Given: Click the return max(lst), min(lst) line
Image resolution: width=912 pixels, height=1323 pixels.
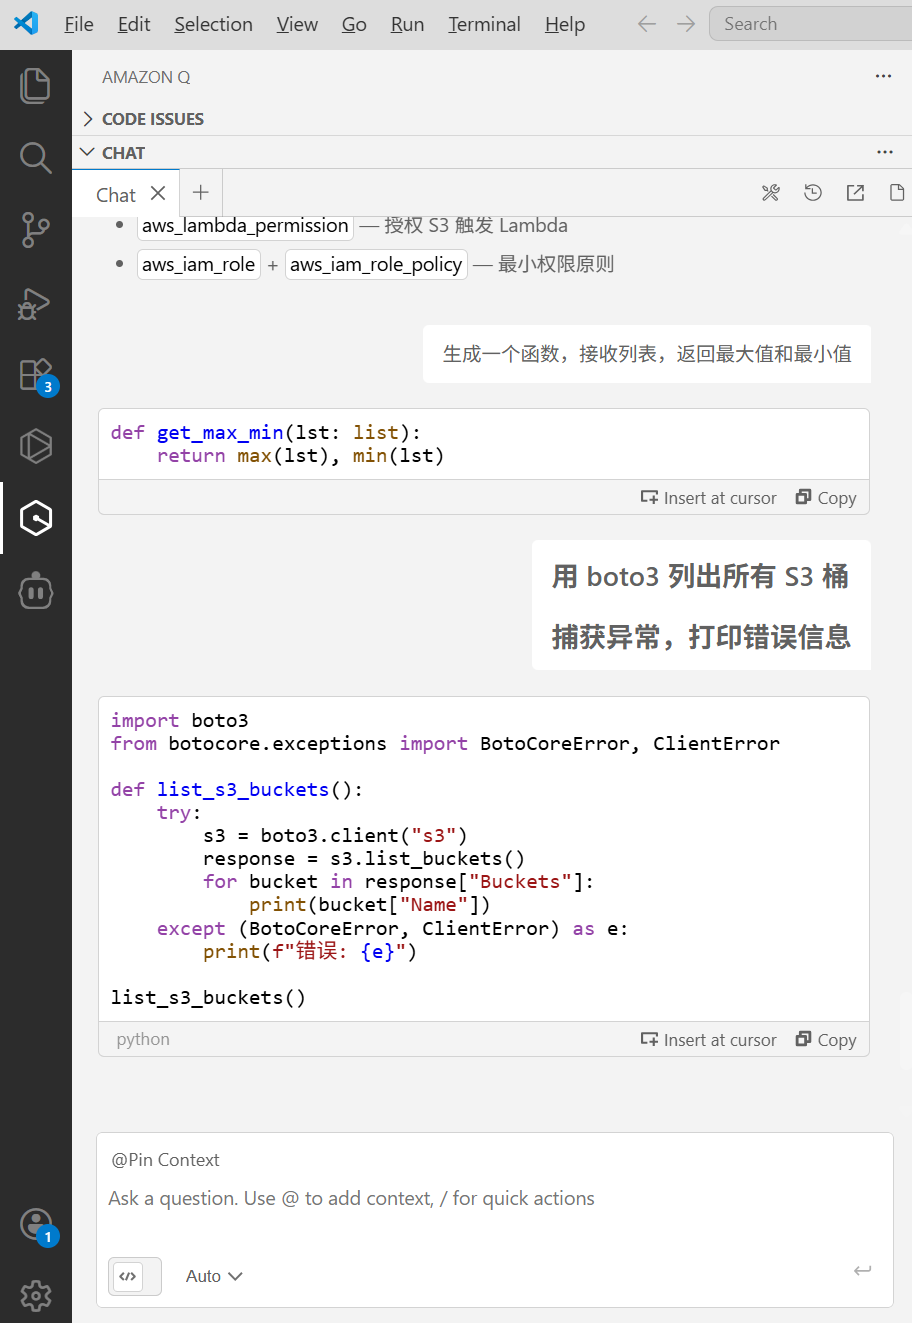Looking at the screenshot, I should (x=300, y=456).
